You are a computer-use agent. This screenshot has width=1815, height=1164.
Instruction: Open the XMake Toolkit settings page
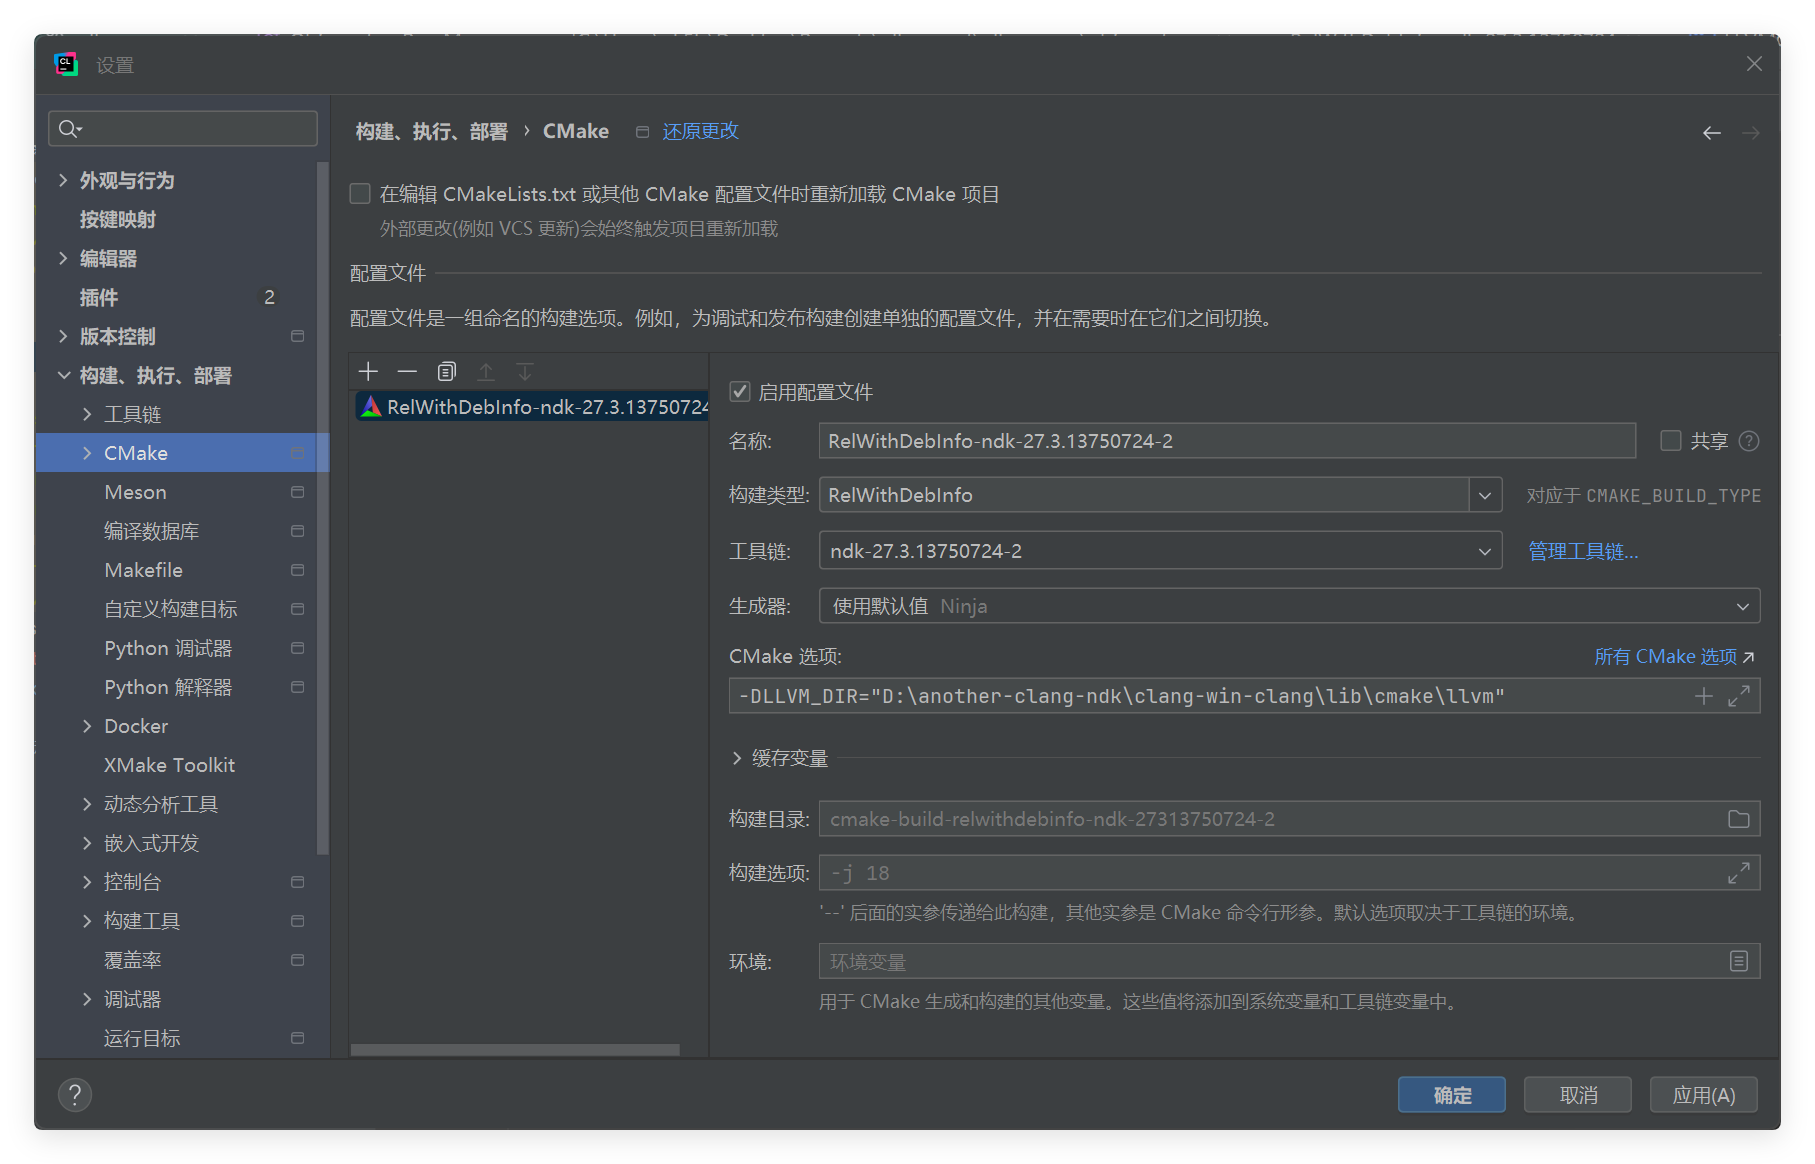170,765
